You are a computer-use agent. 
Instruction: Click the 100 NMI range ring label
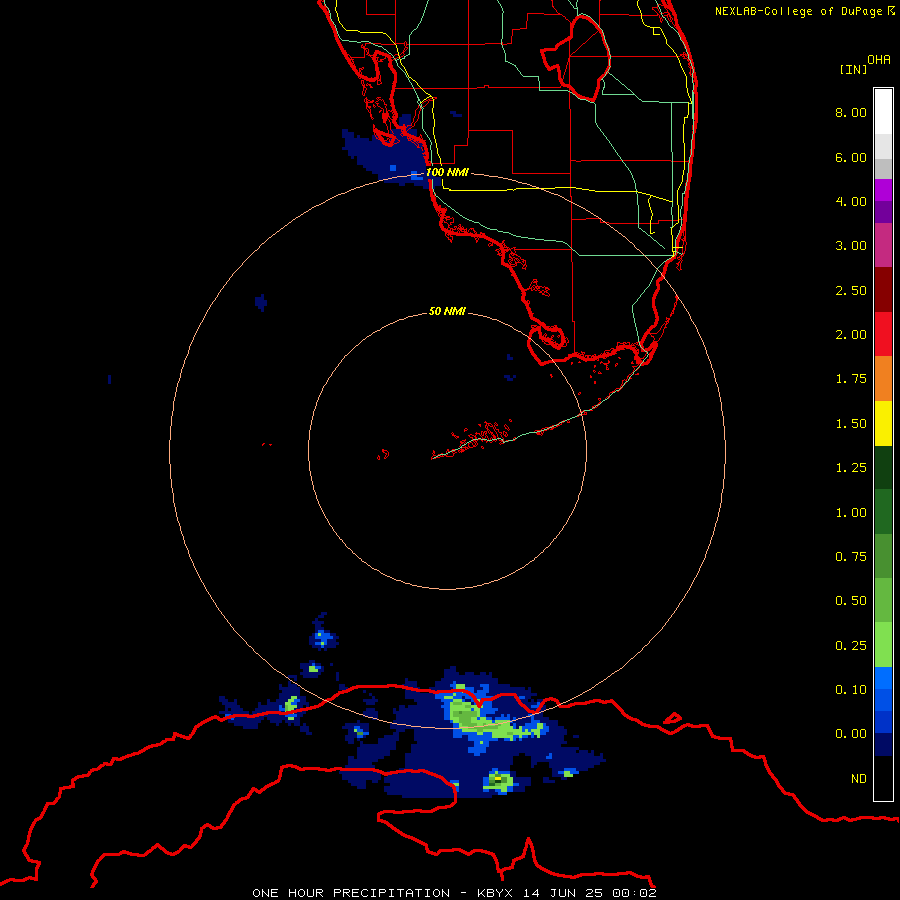447,172
